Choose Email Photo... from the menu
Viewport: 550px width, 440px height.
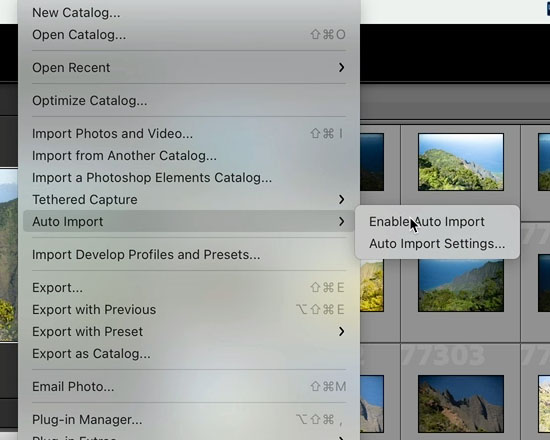coord(189,387)
